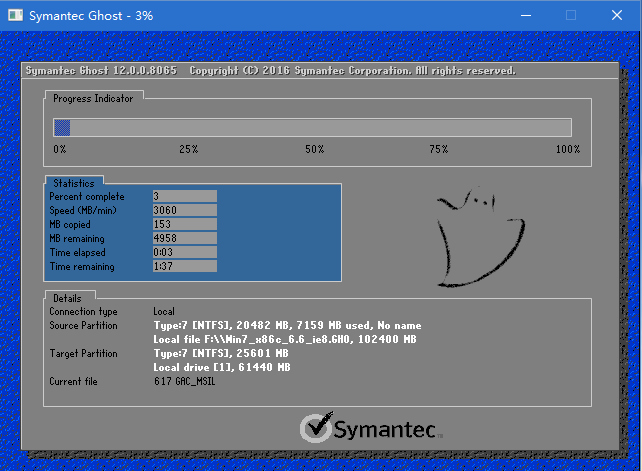
Task: Select the Statistics group label
Action: click(74, 183)
